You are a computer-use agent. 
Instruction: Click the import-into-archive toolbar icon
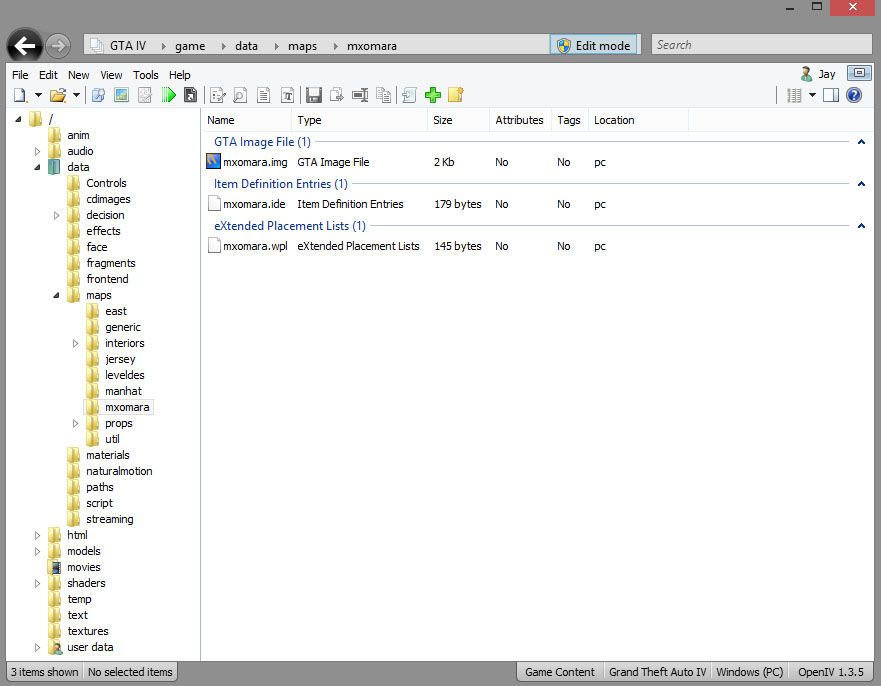coord(410,95)
